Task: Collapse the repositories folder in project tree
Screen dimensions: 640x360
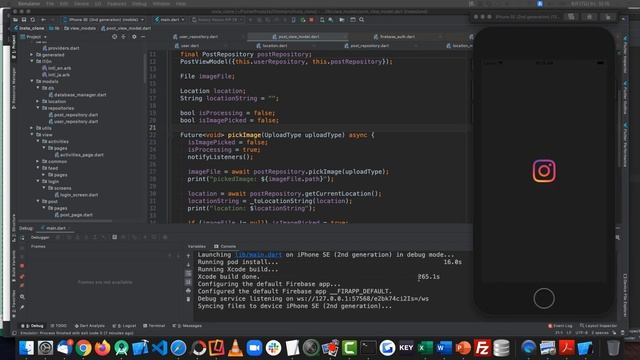Action: tap(38, 108)
